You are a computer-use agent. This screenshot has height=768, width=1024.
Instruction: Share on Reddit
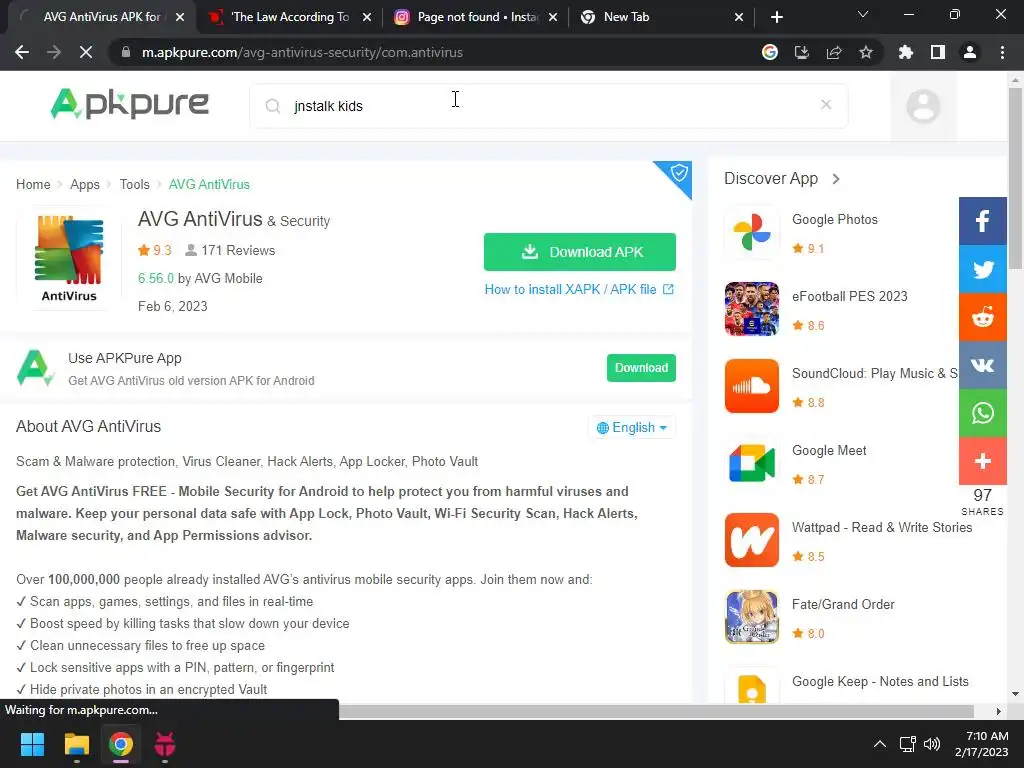pos(982,317)
